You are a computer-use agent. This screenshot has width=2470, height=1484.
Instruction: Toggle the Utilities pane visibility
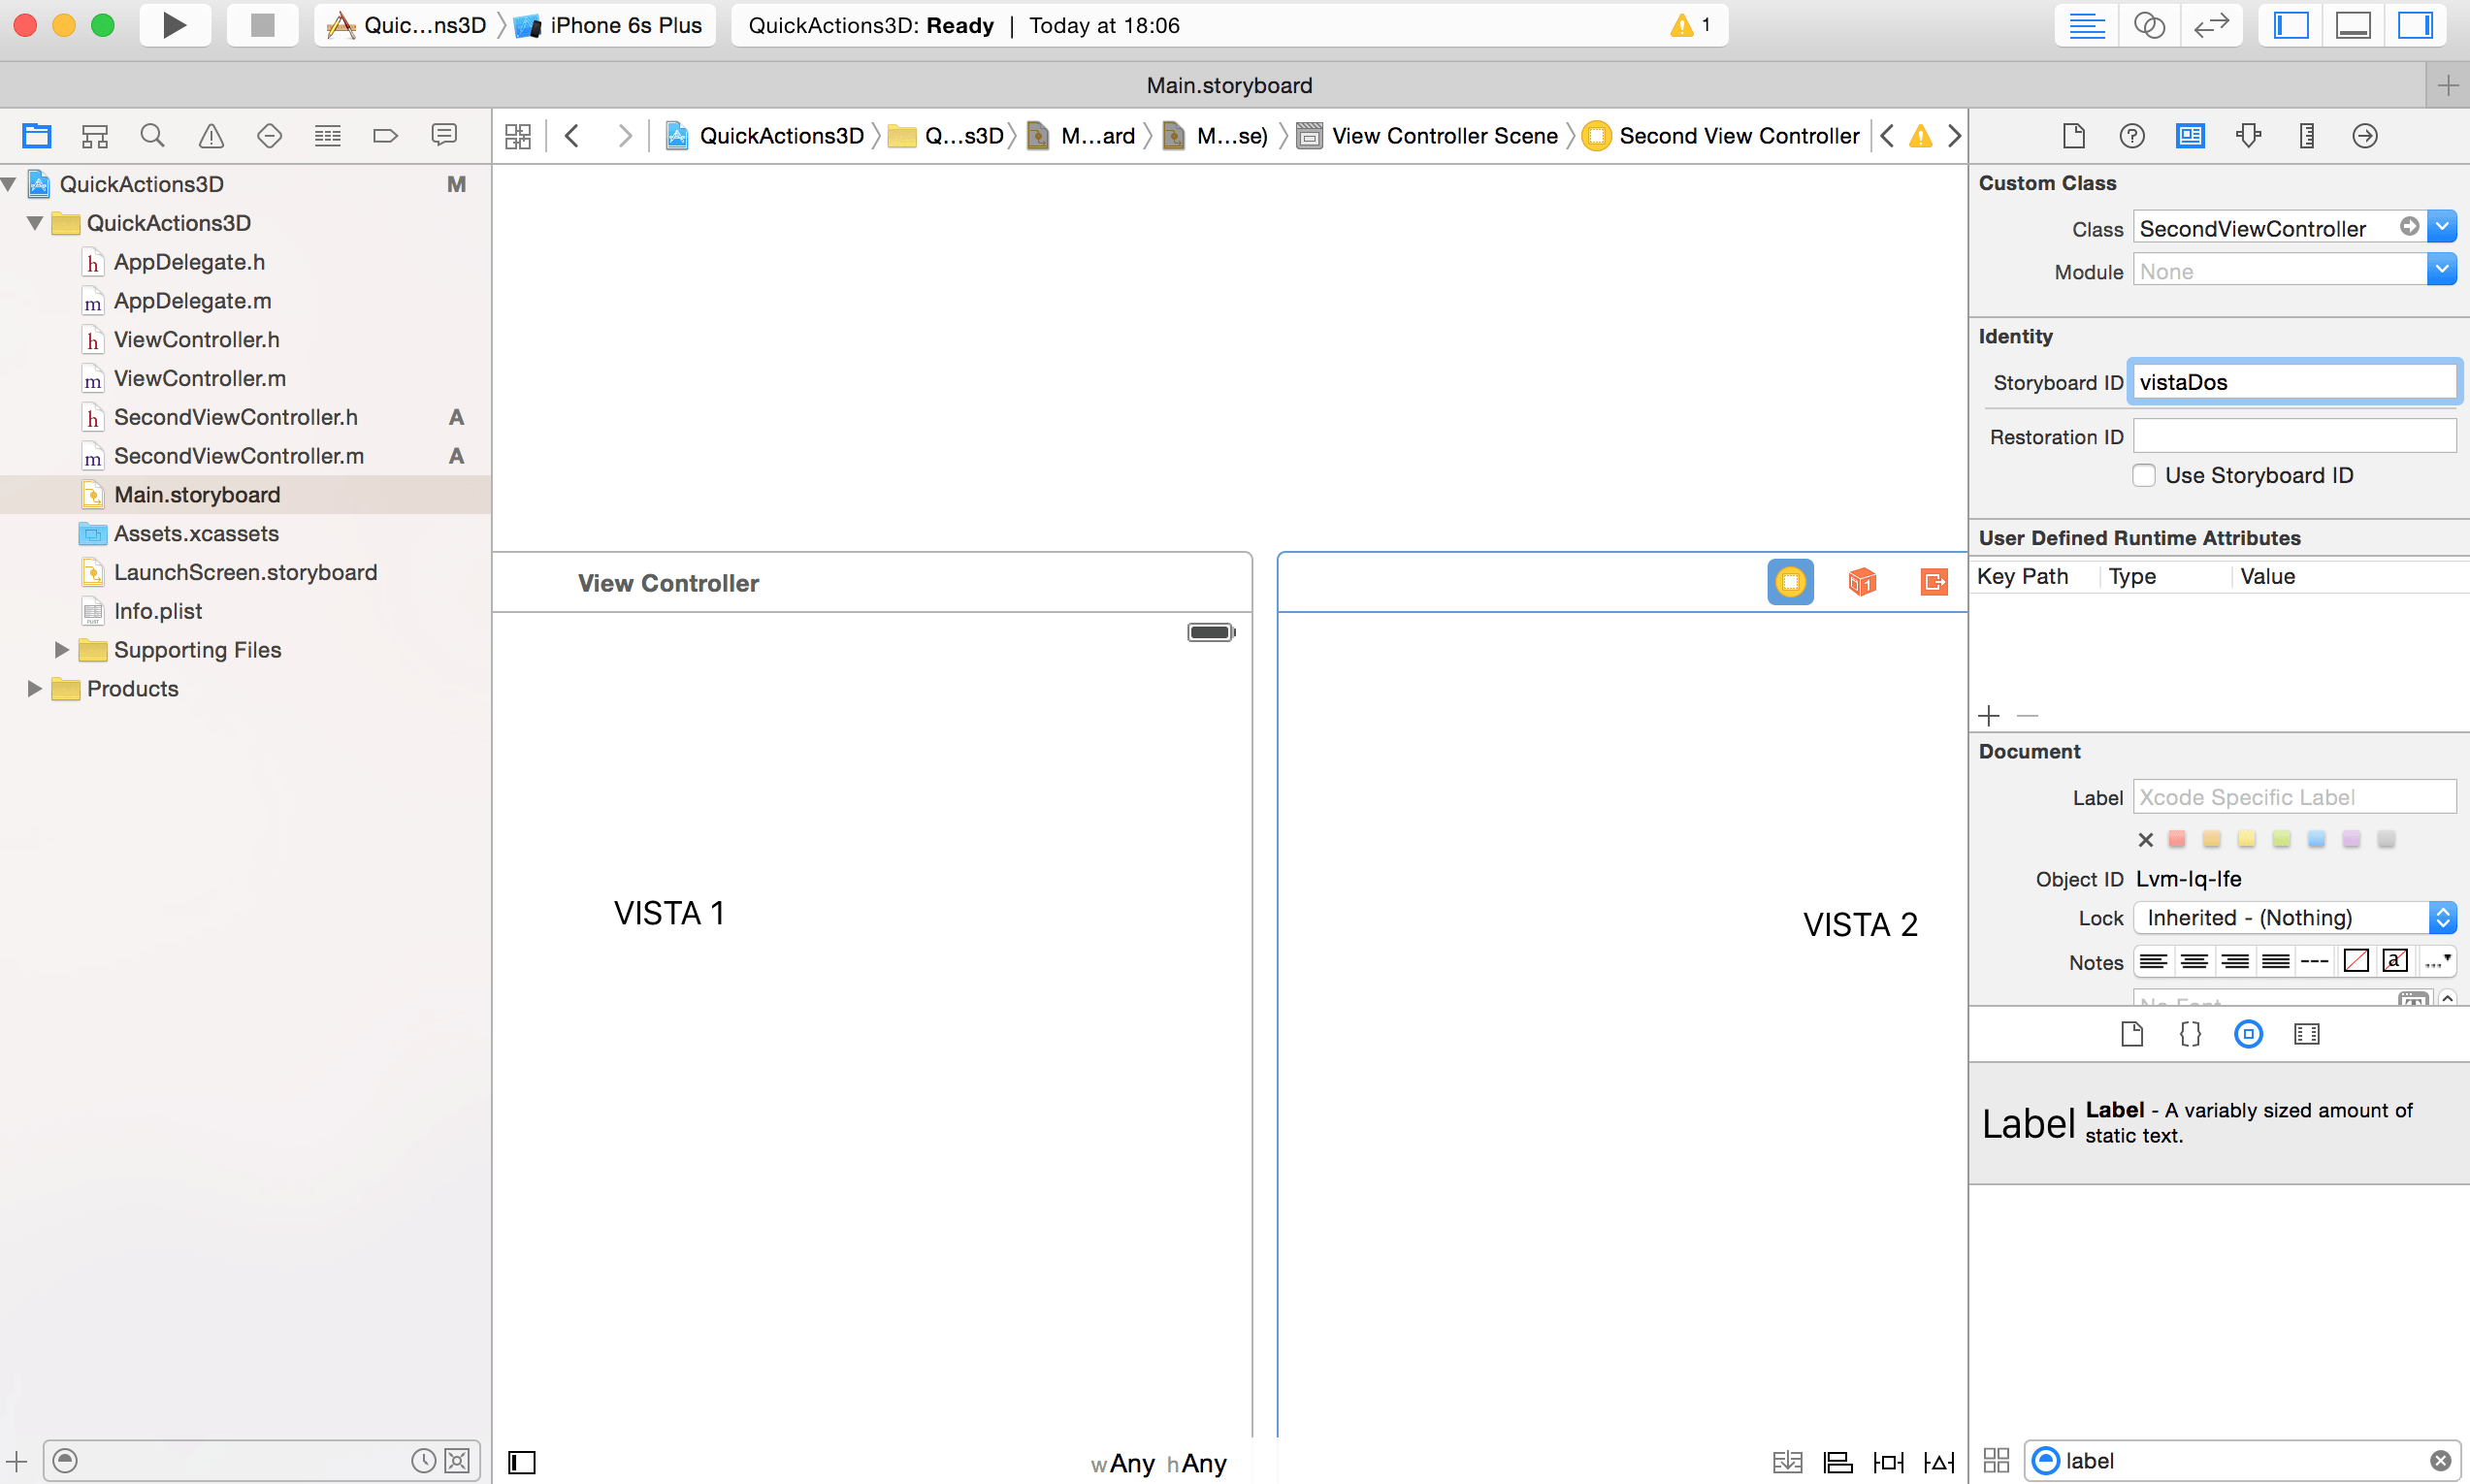click(x=2415, y=25)
